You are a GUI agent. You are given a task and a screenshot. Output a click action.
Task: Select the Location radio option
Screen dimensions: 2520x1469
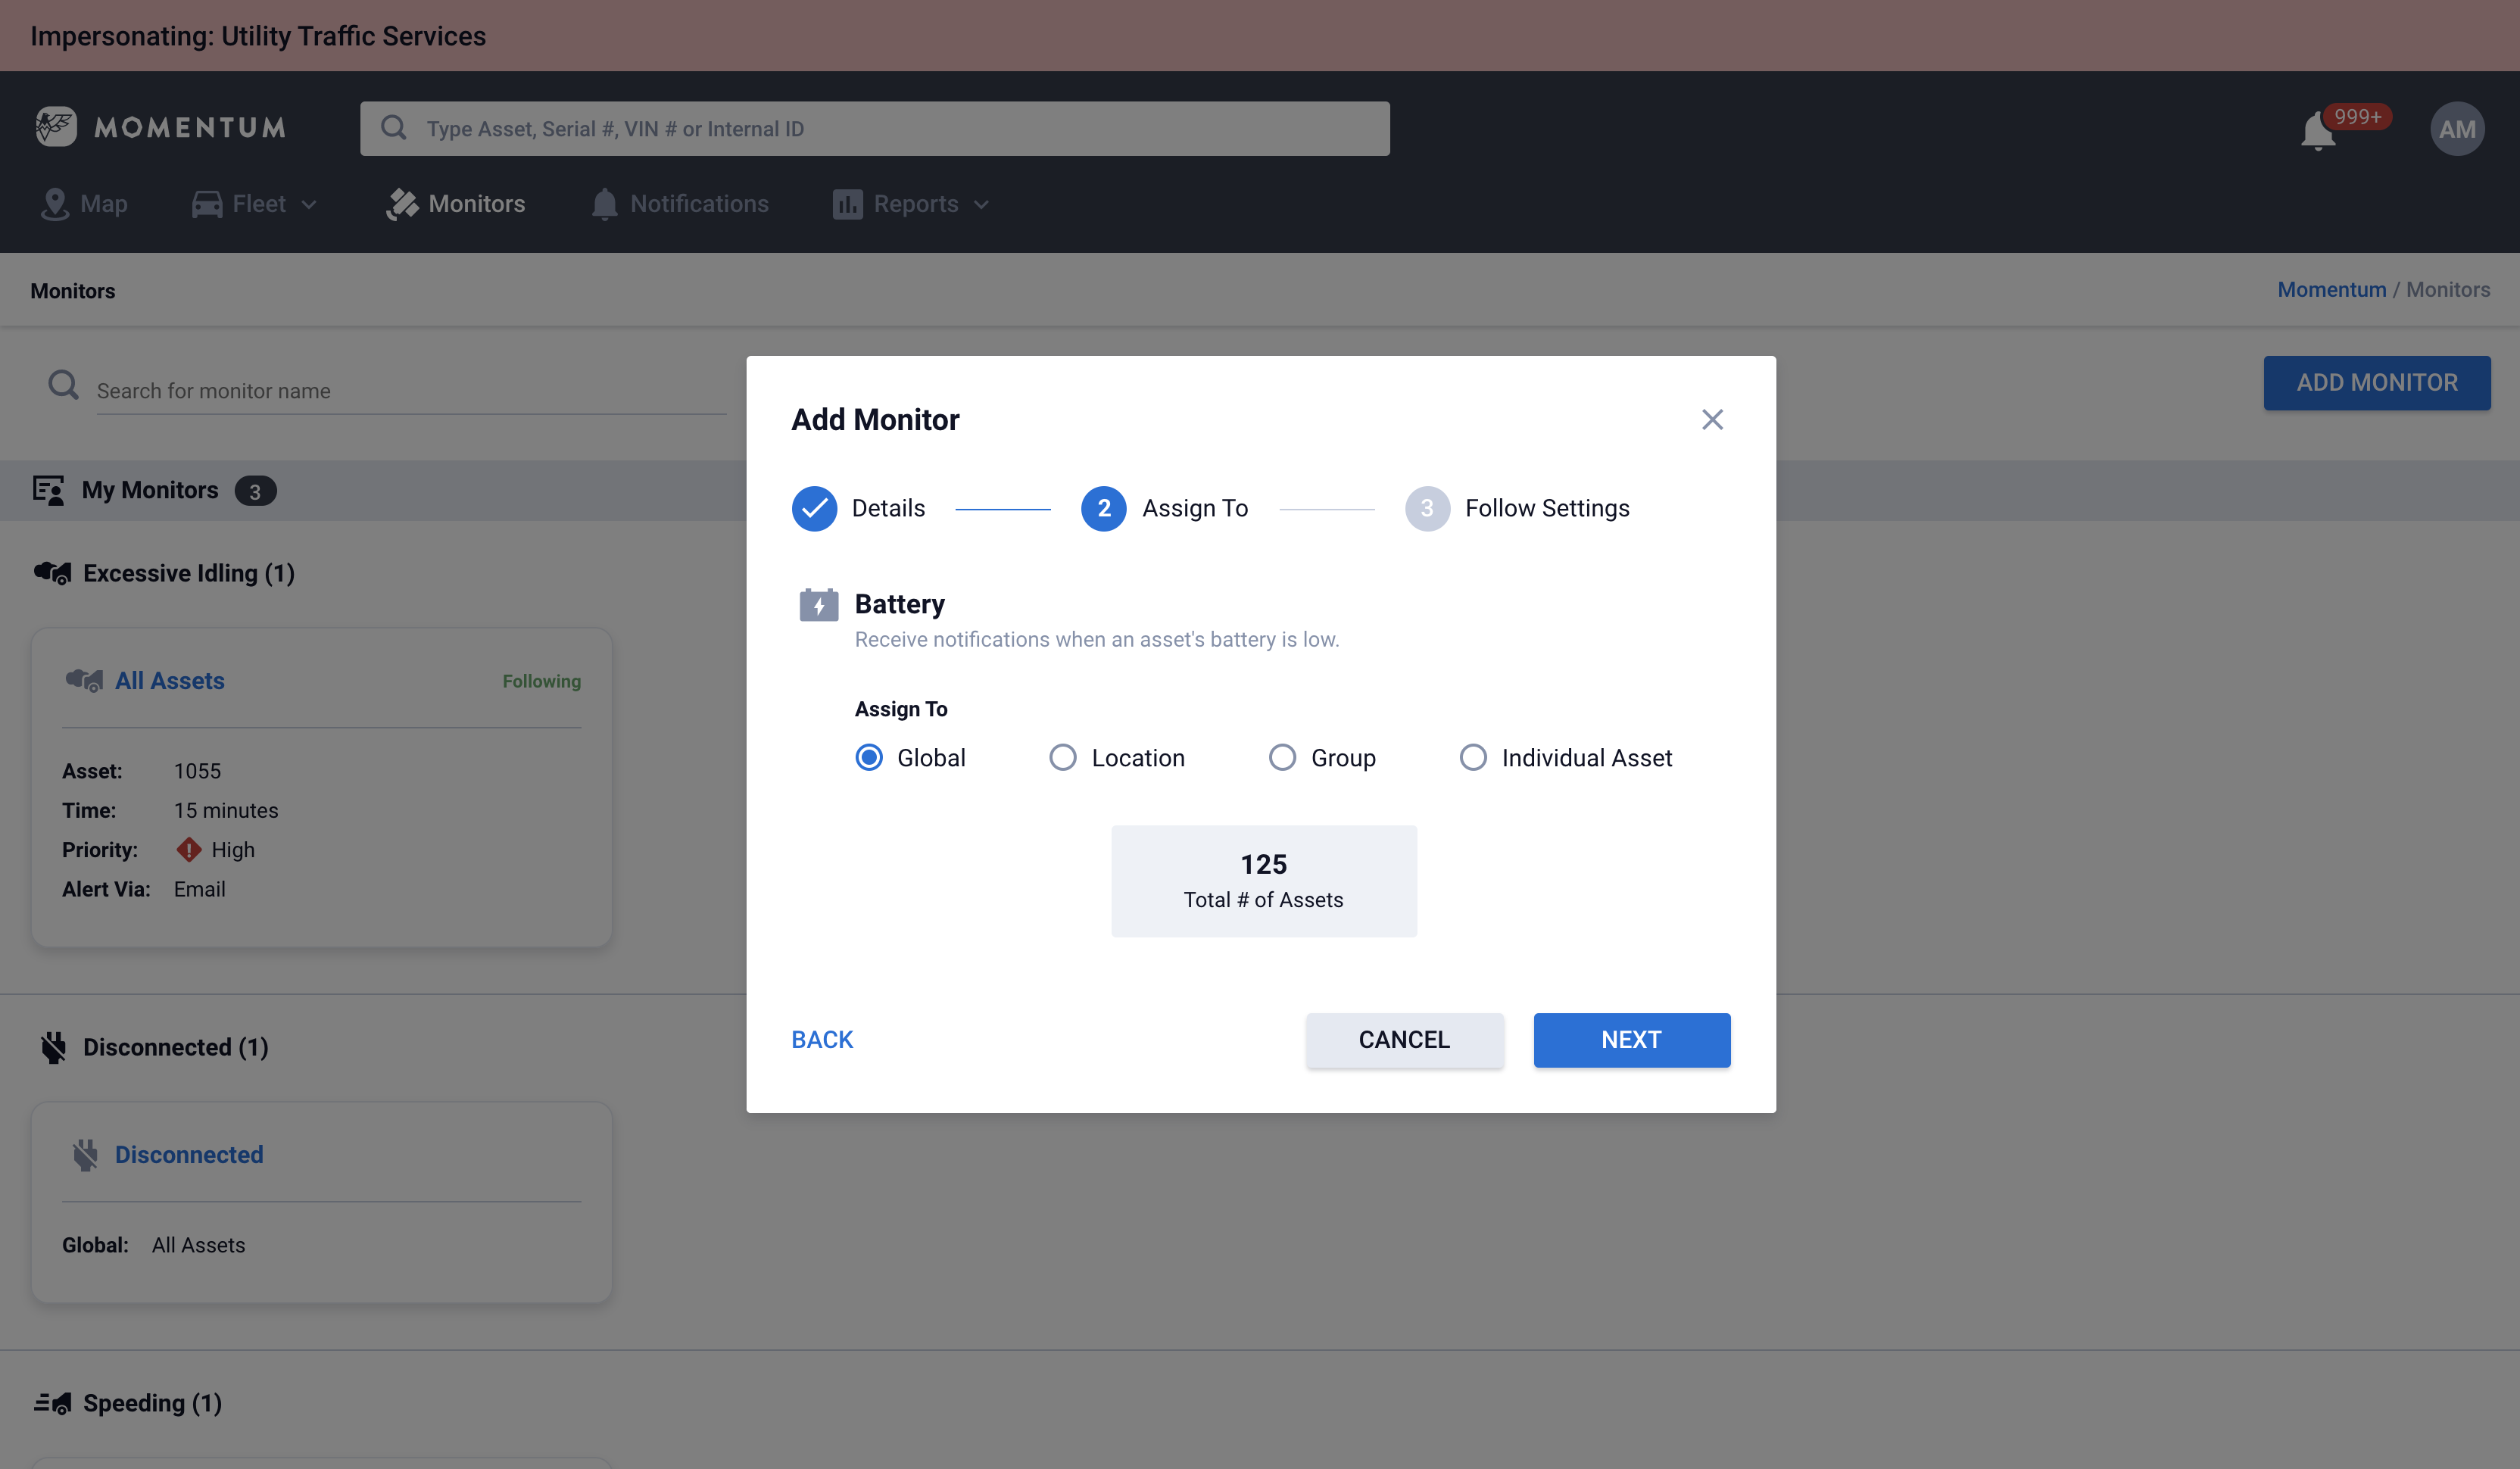coord(1062,757)
